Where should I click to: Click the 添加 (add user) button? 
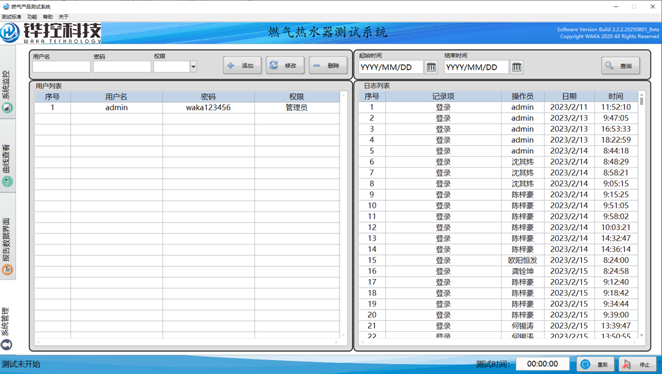[x=242, y=65]
